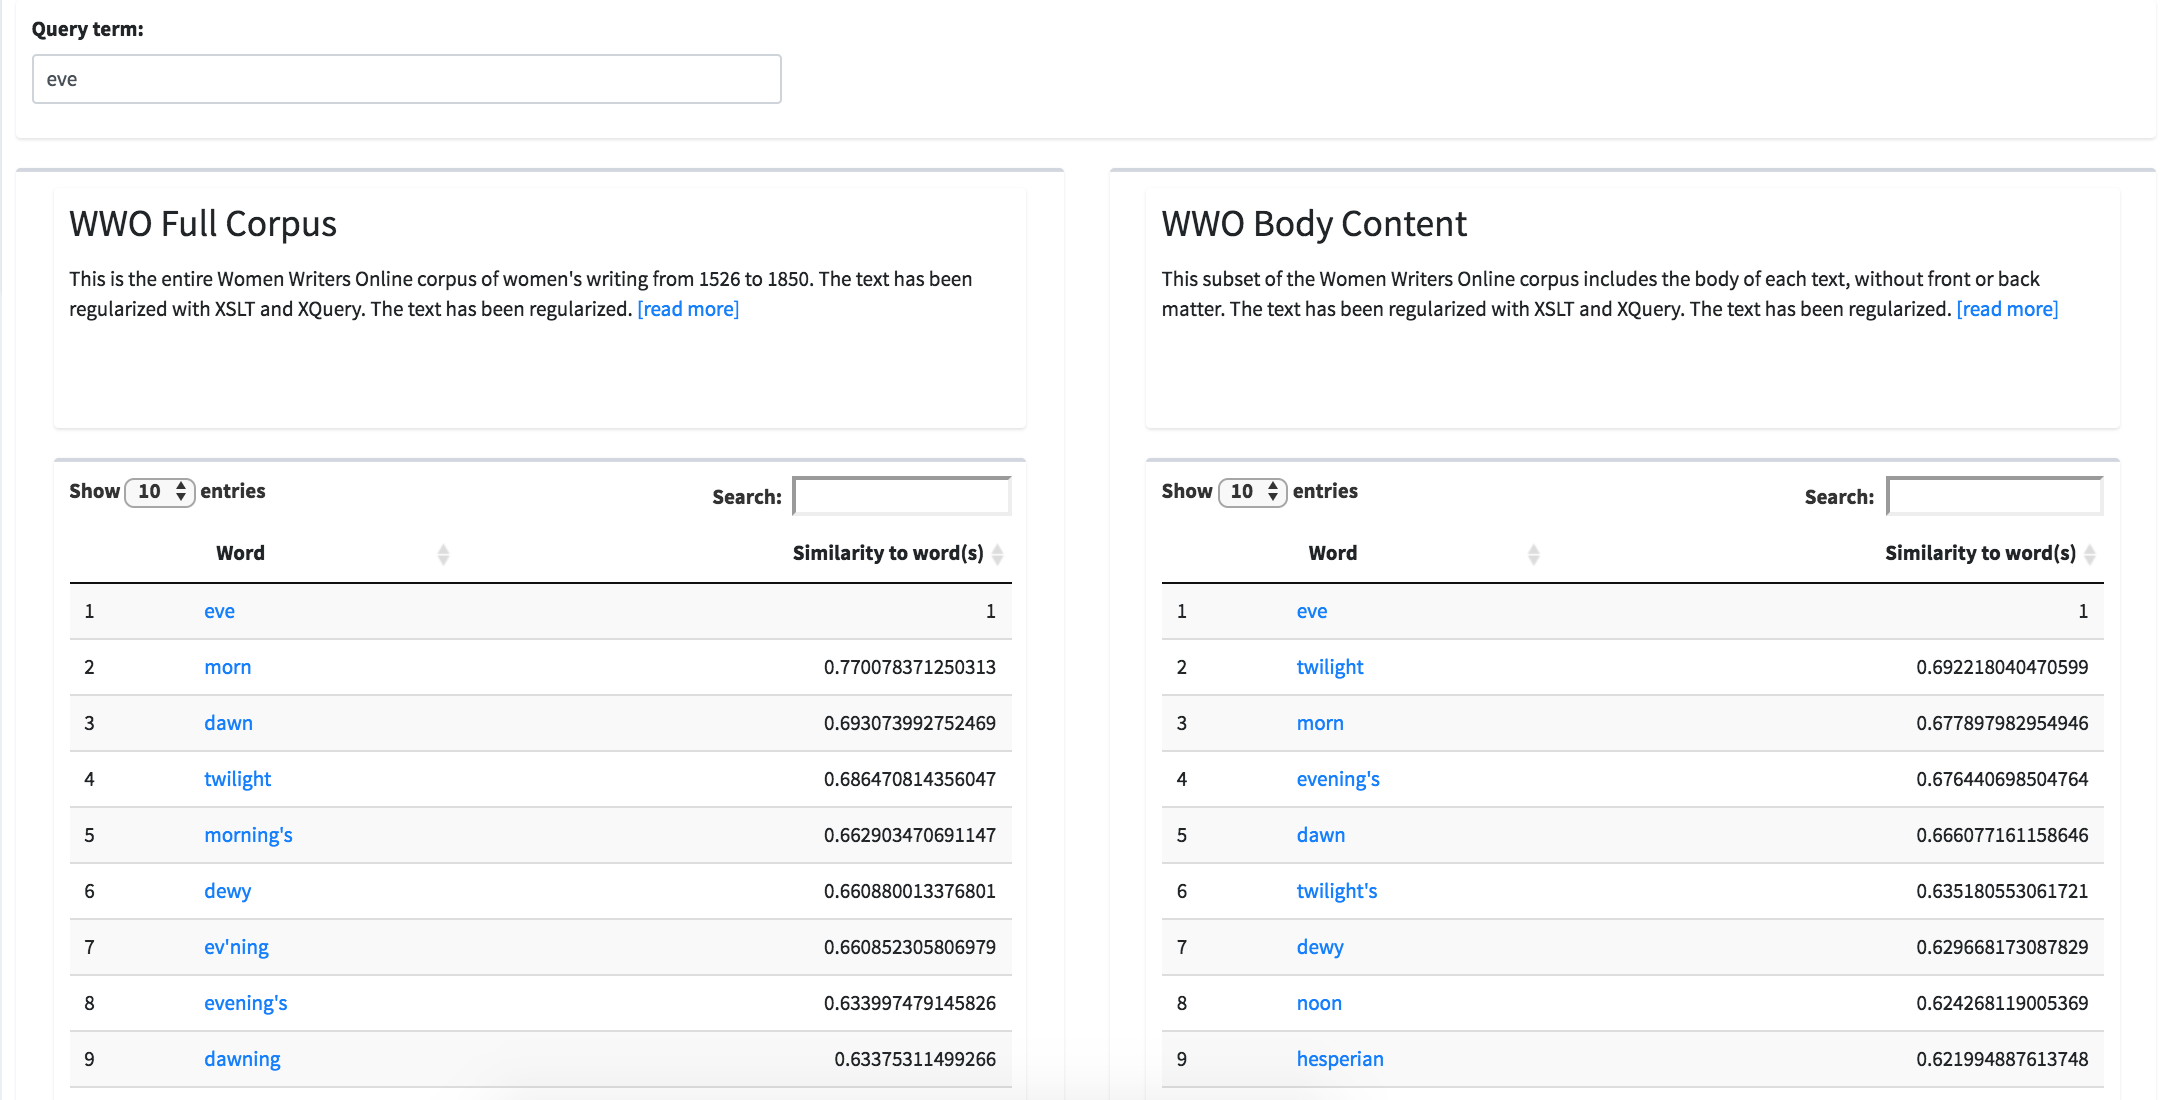The width and height of the screenshot is (2164, 1100).
Task: Select the word 'twilight' in WWO Body Content
Action: coord(1330,666)
